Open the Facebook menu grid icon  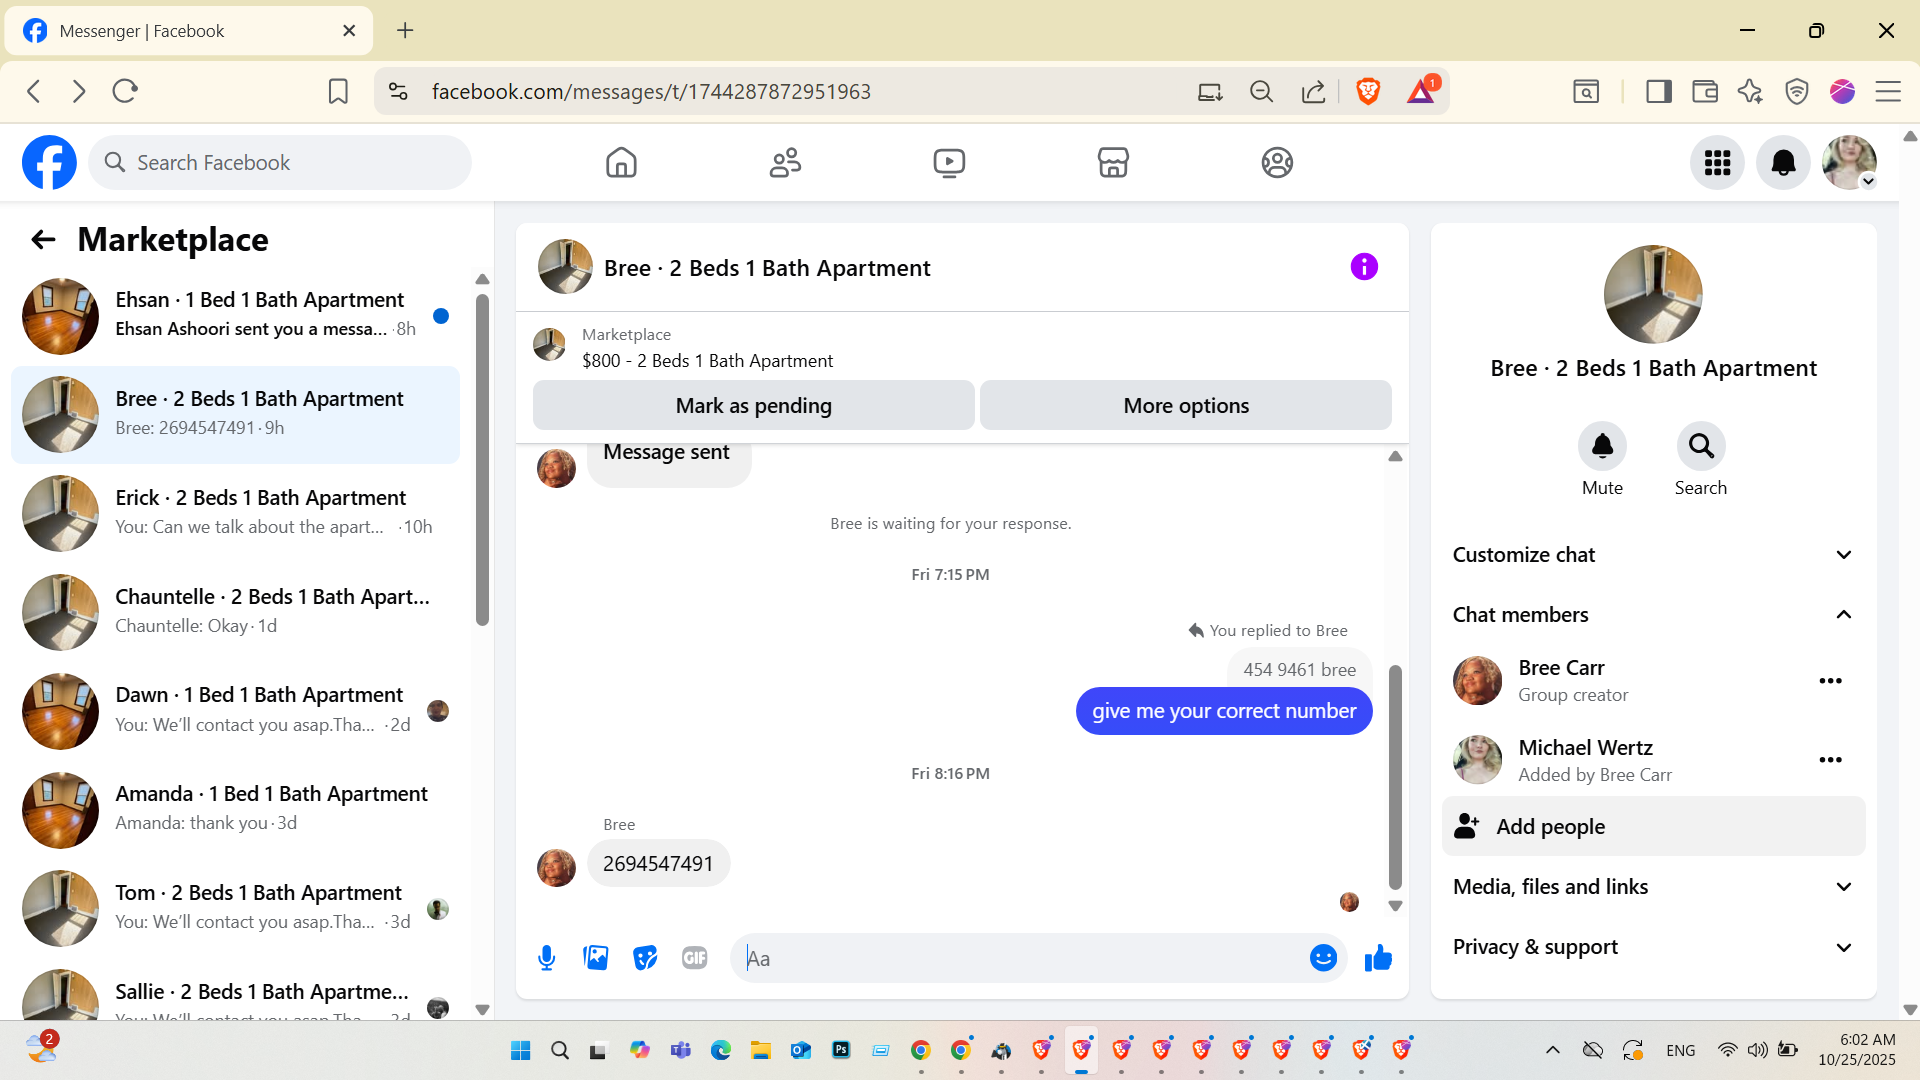tap(1717, 162)
